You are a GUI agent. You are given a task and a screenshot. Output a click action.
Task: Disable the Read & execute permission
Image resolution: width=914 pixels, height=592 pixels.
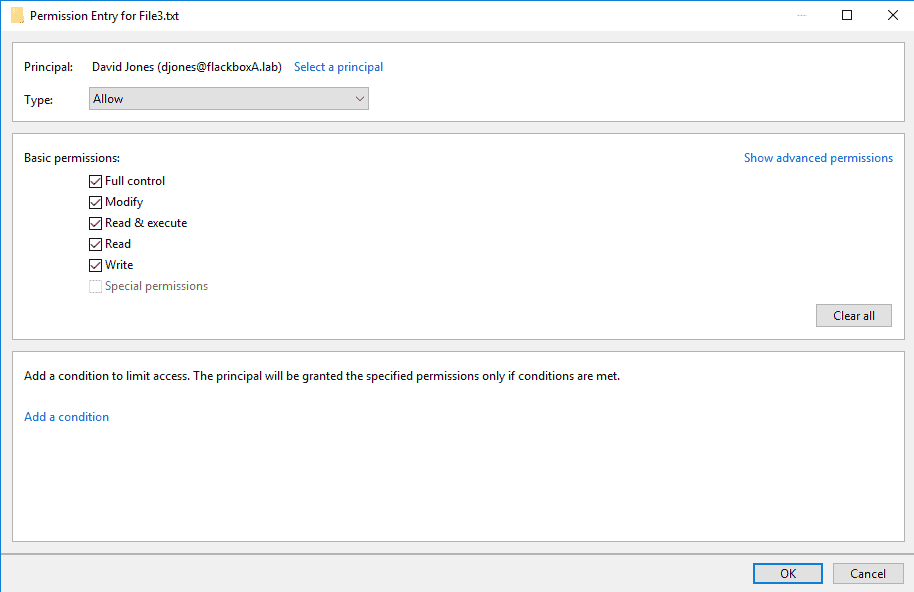[96, 223]
